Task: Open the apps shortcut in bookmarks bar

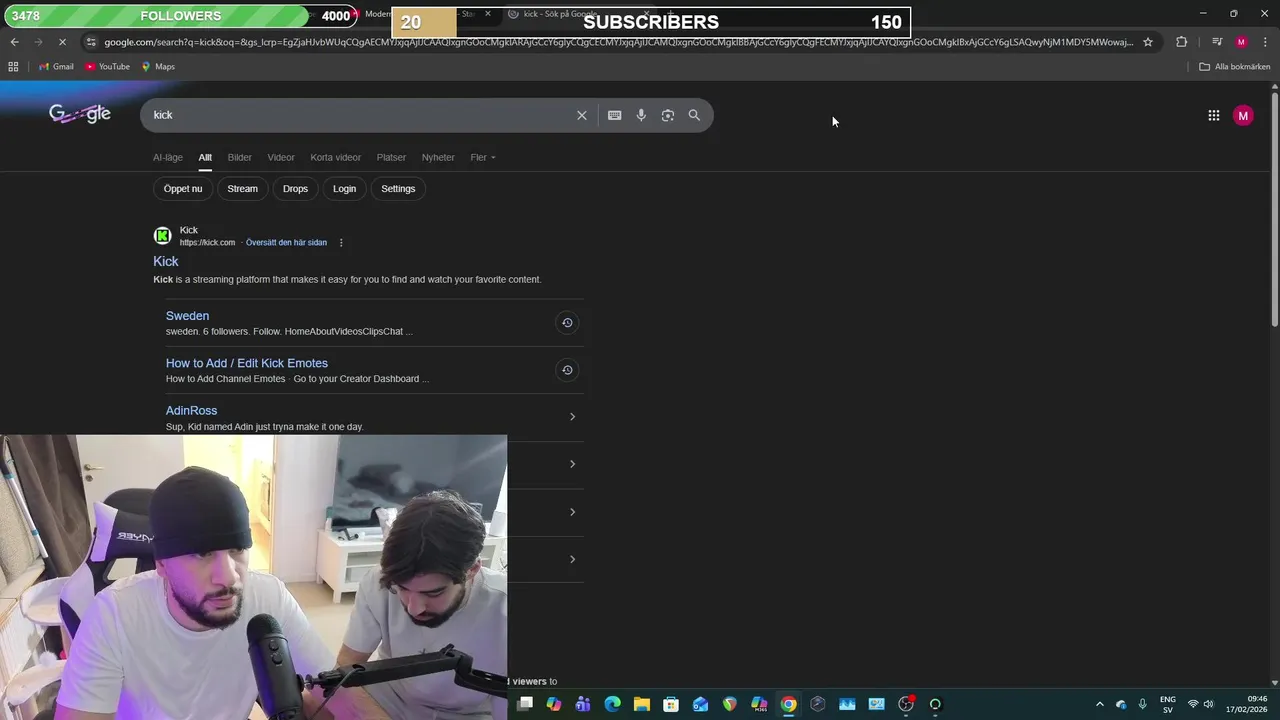Action: tap(13, 67)
